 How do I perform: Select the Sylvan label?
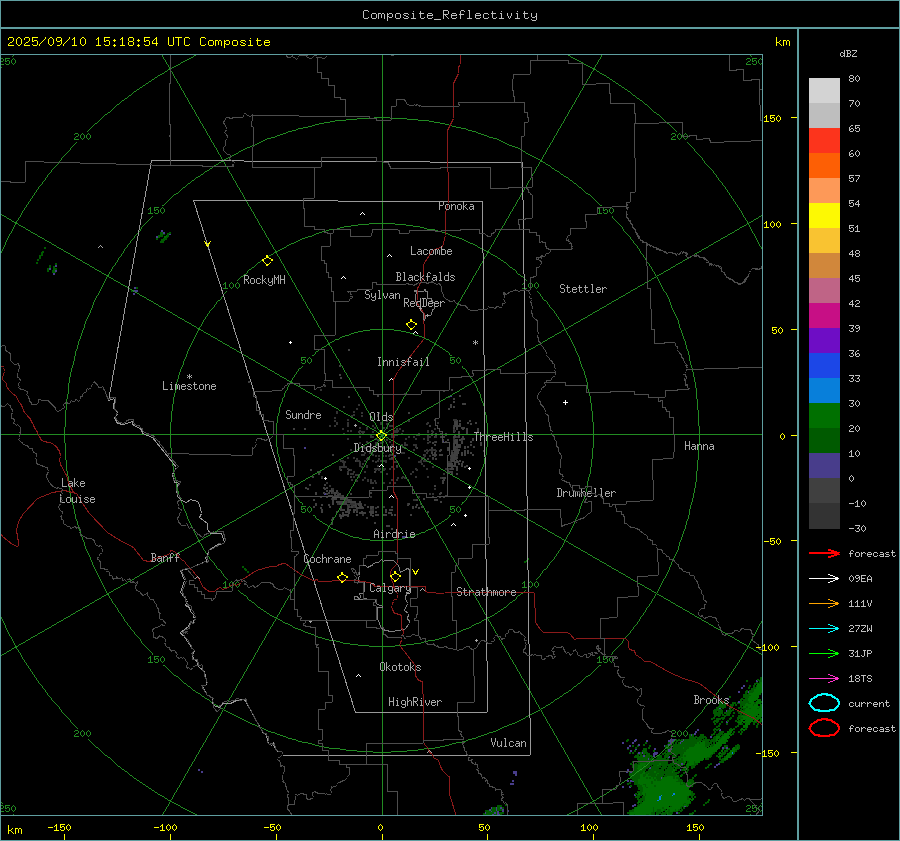click(382, 295)
